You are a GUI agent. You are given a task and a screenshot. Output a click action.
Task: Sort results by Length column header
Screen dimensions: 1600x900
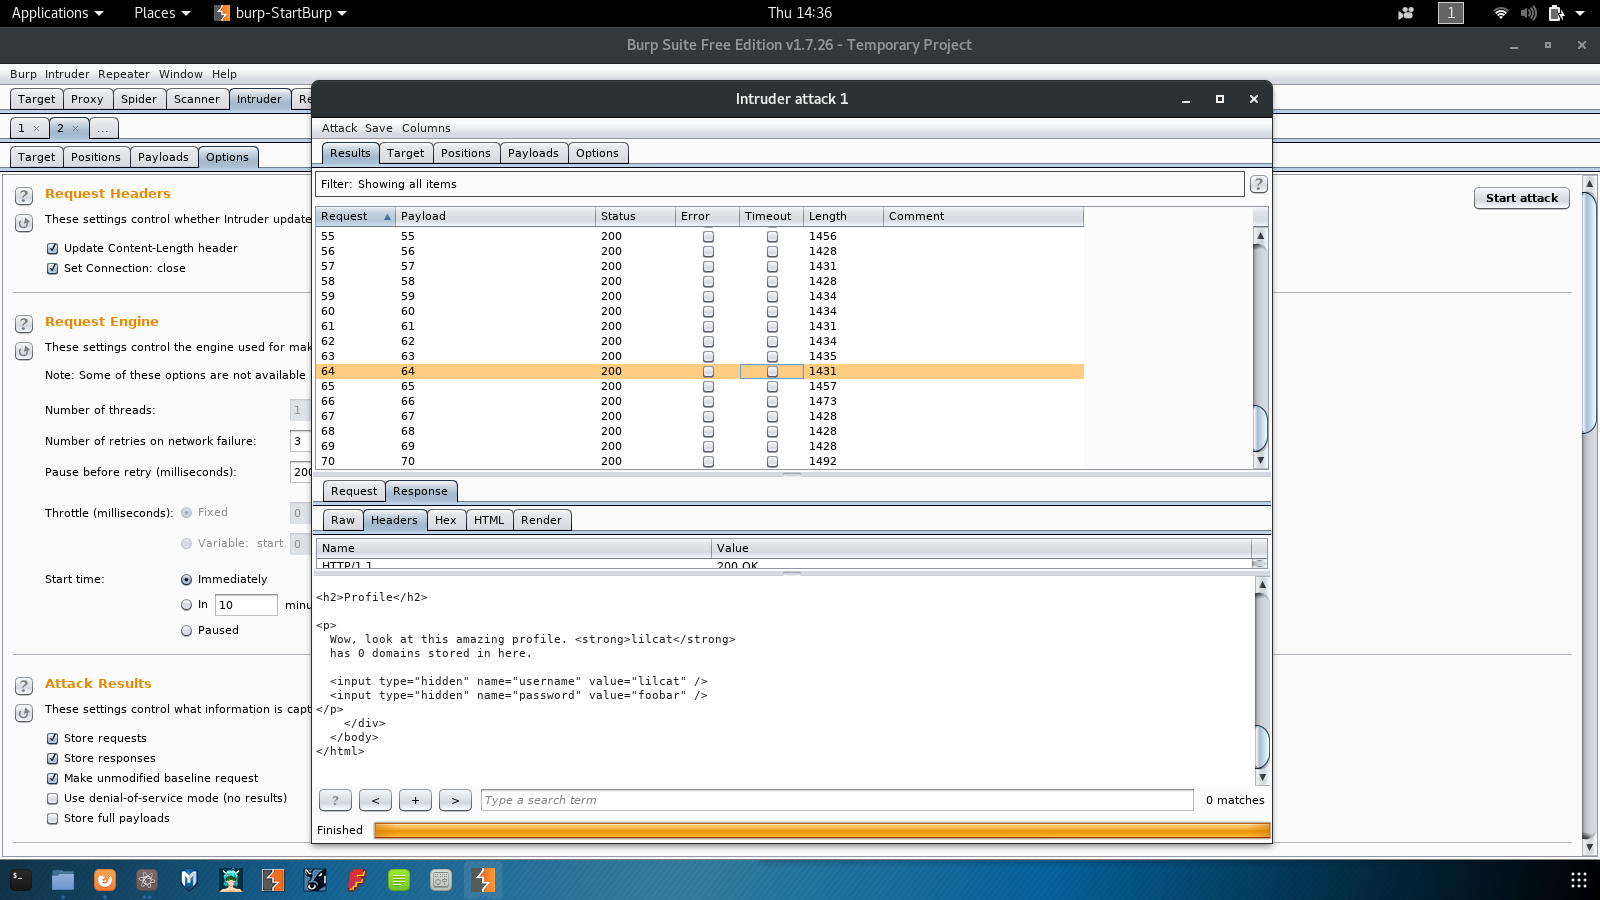click(x=843, y=216)
